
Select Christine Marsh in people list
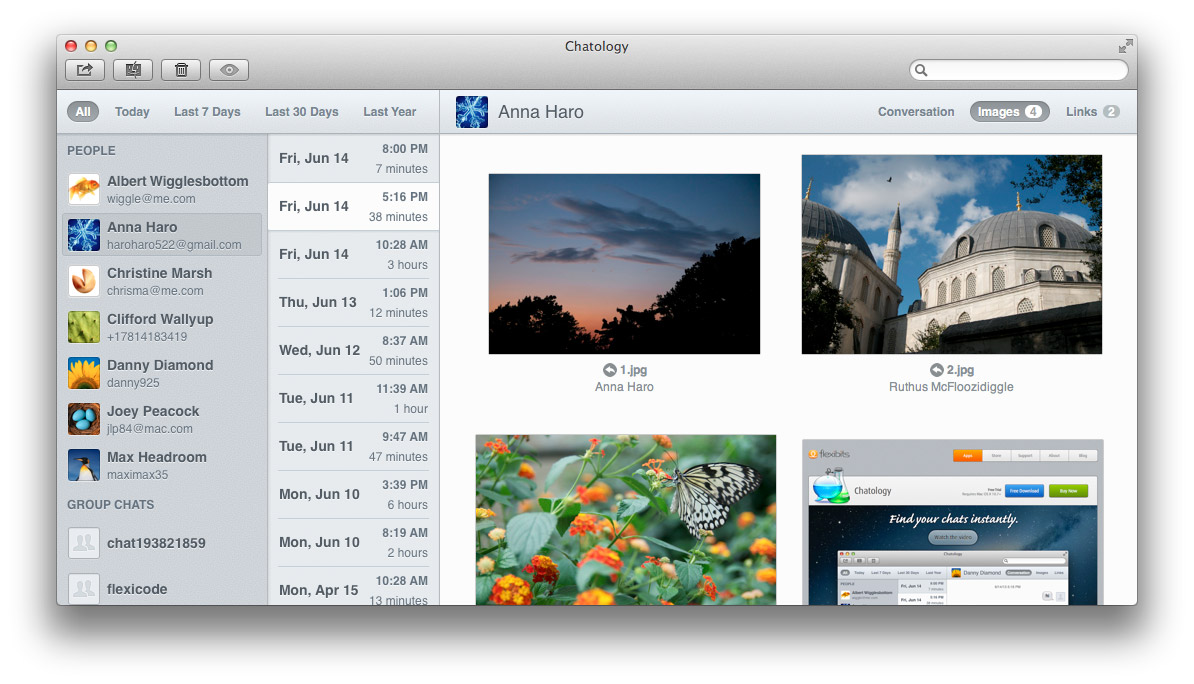[160, 281]
